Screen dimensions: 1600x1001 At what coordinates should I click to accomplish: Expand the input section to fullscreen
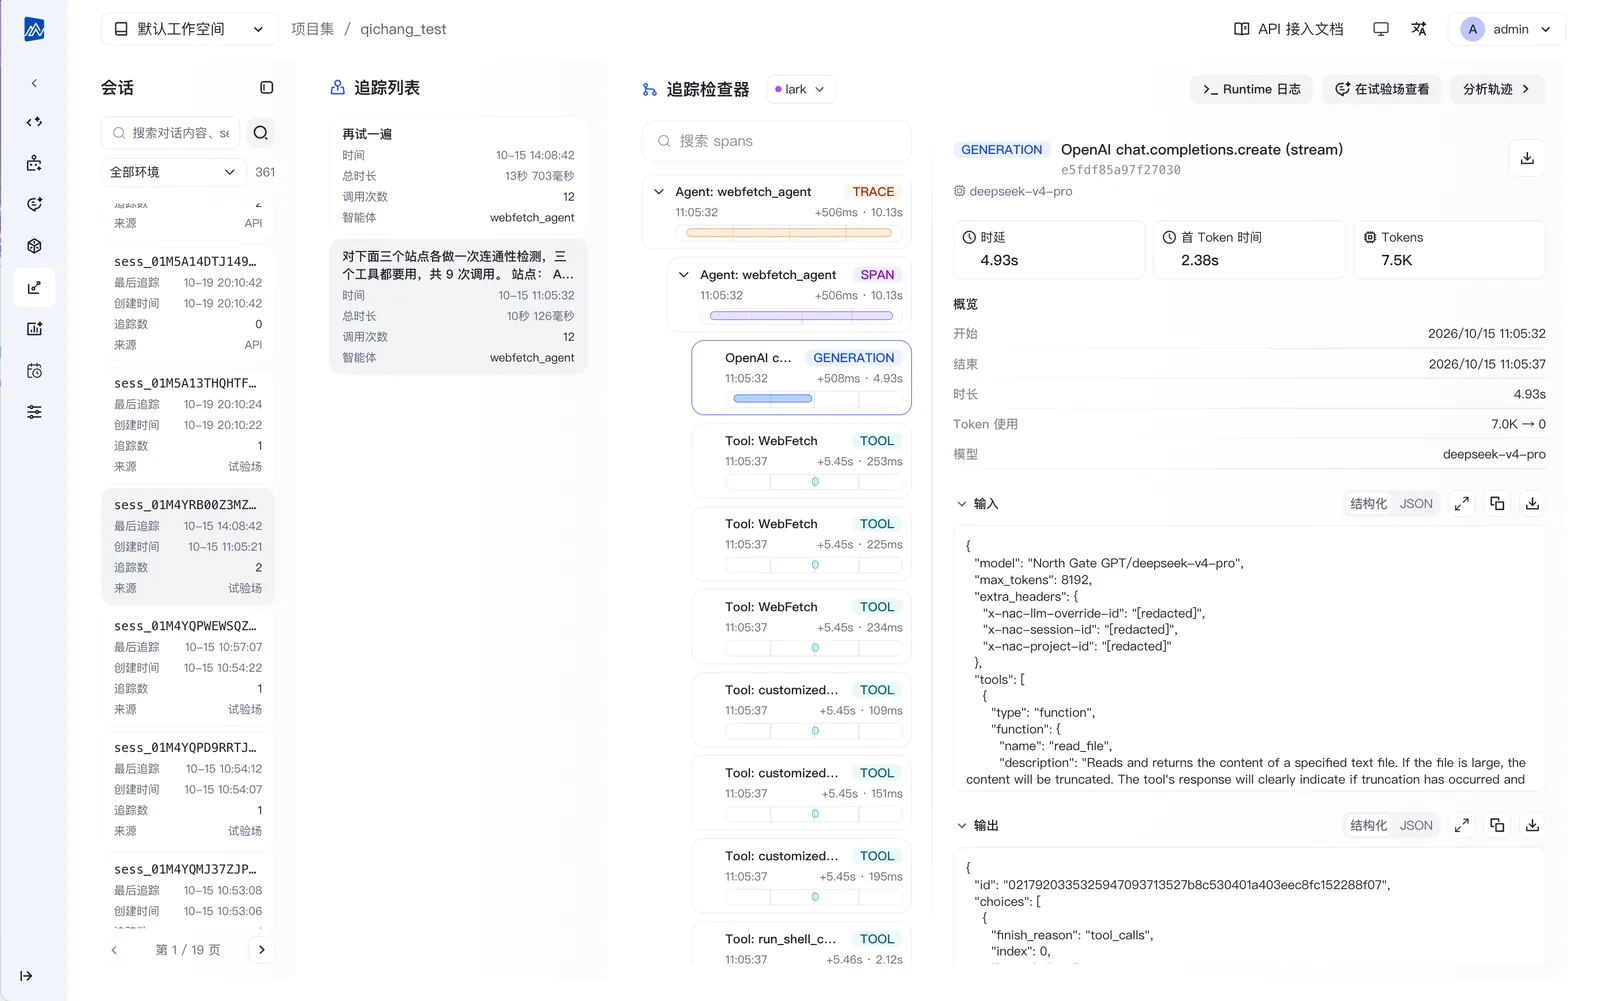pyautogui.click(x=1462, y=504)
